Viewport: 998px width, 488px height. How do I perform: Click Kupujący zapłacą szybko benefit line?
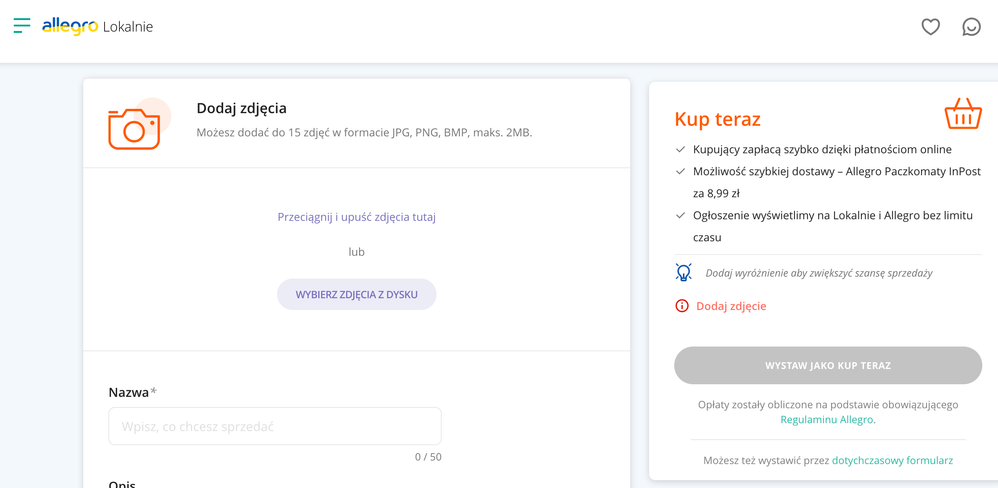point(822,150)
